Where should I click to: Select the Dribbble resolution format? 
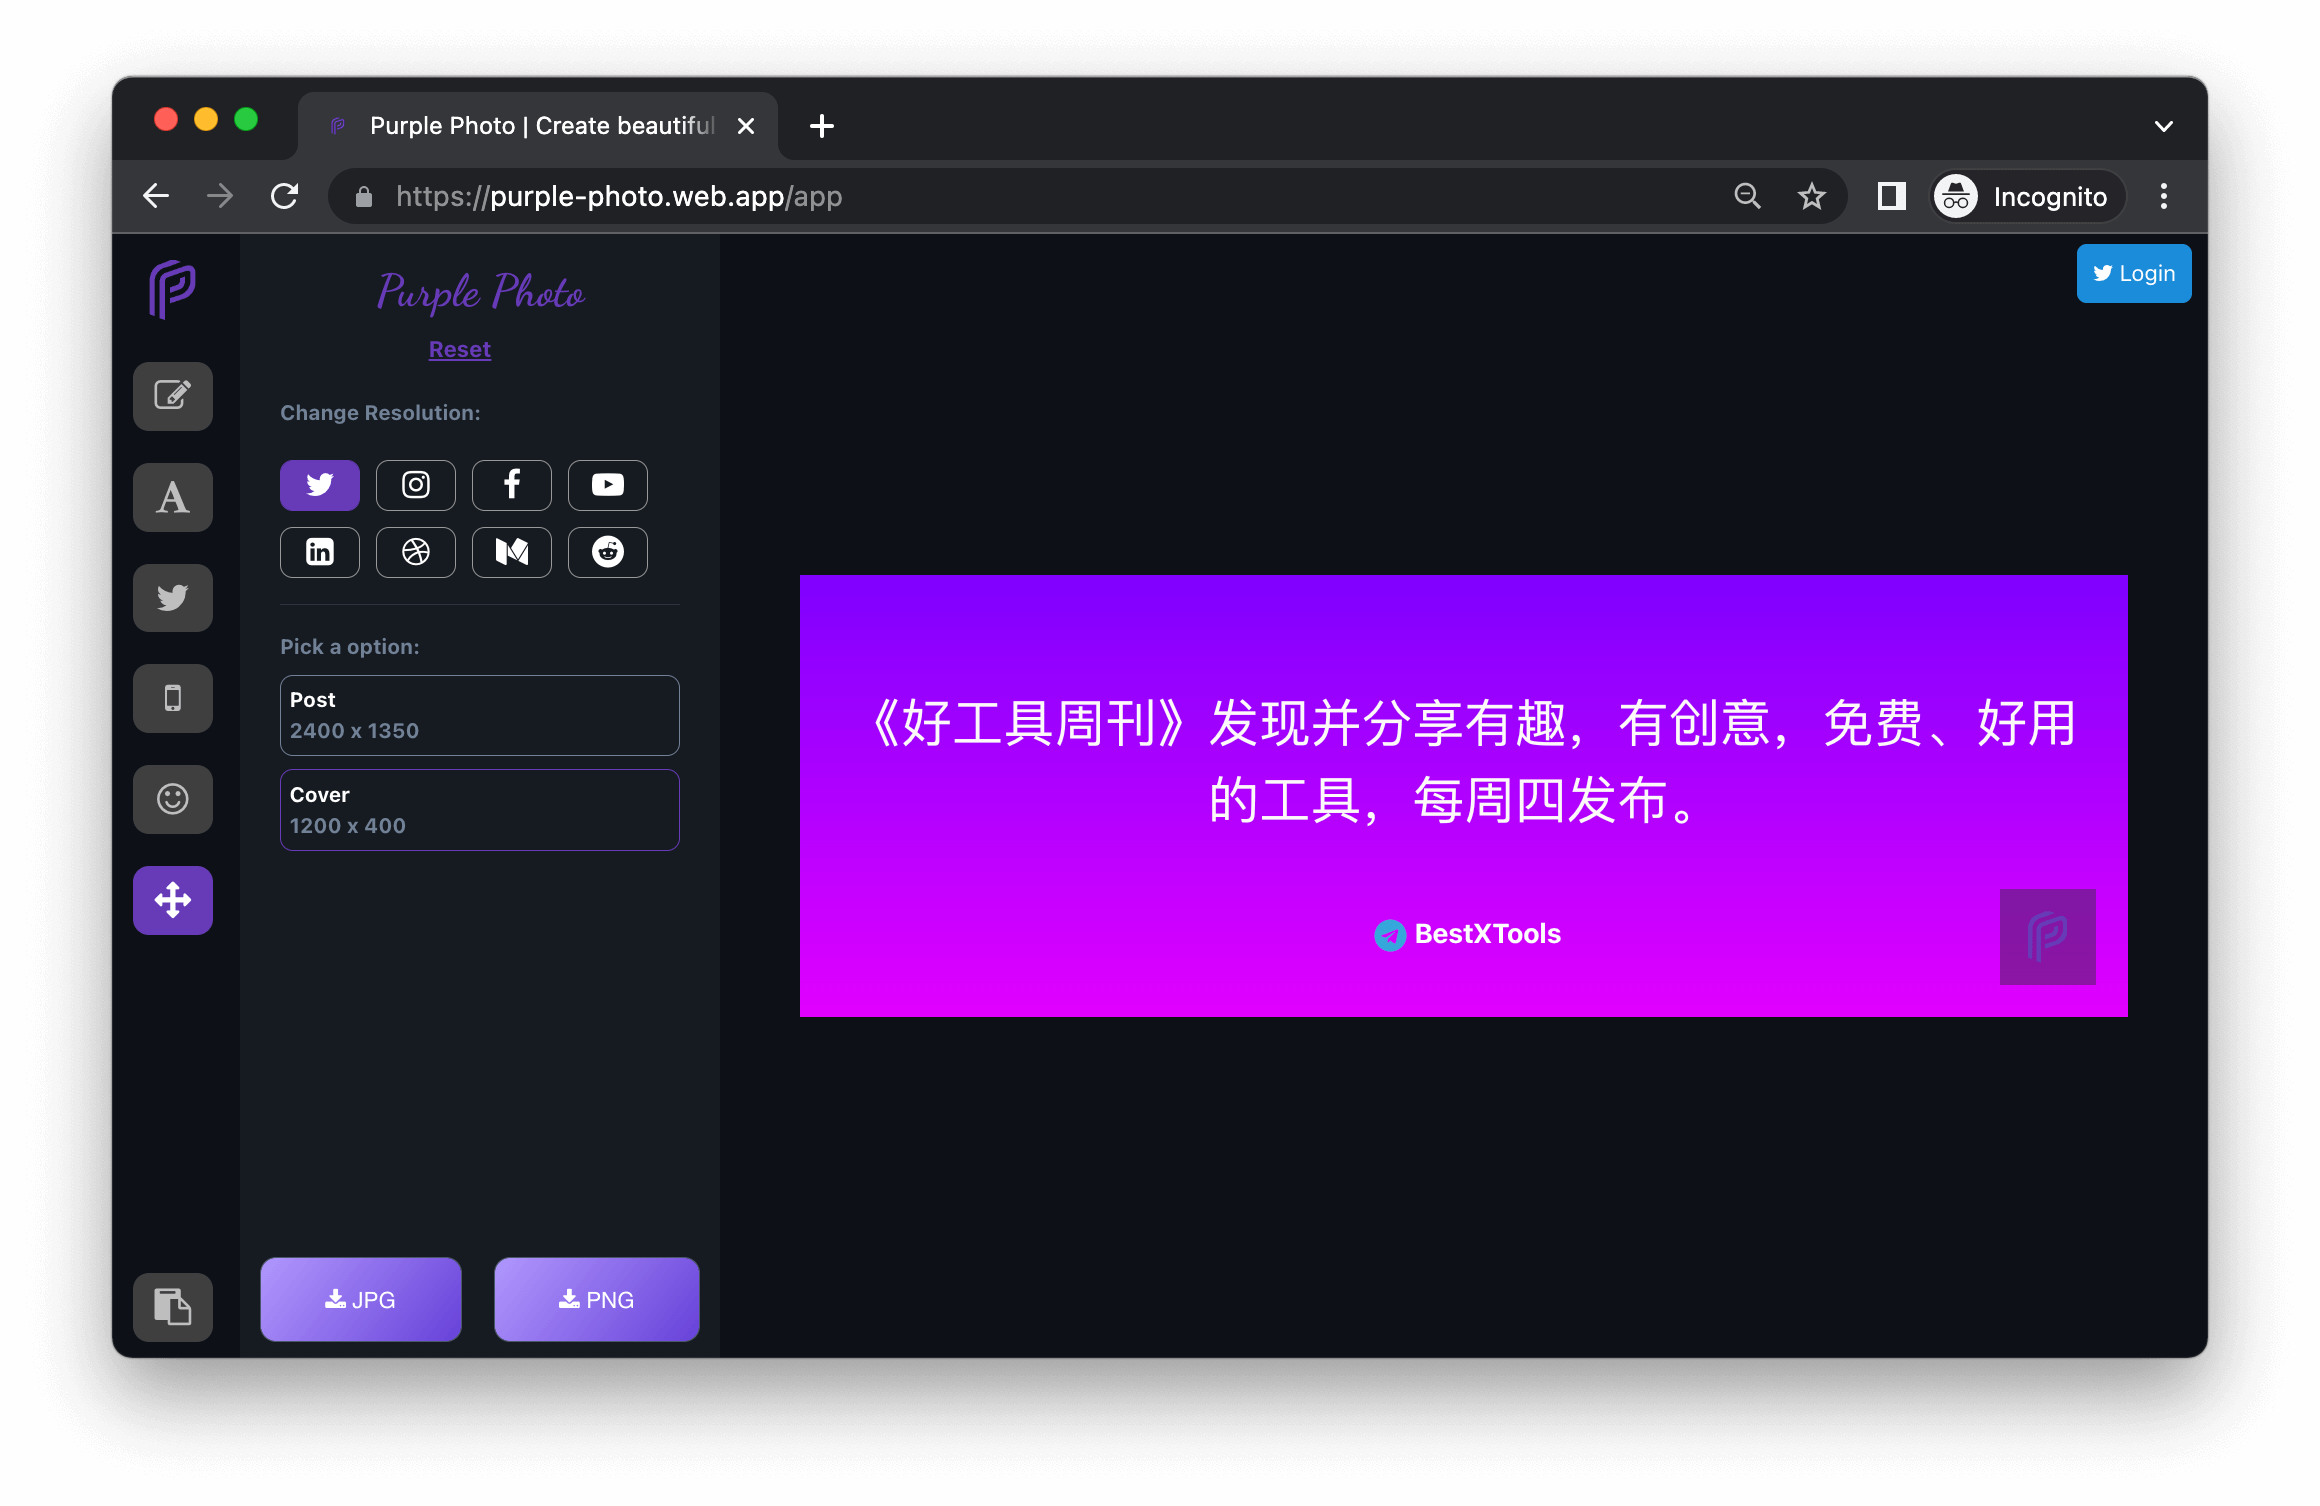pos(416,551)
